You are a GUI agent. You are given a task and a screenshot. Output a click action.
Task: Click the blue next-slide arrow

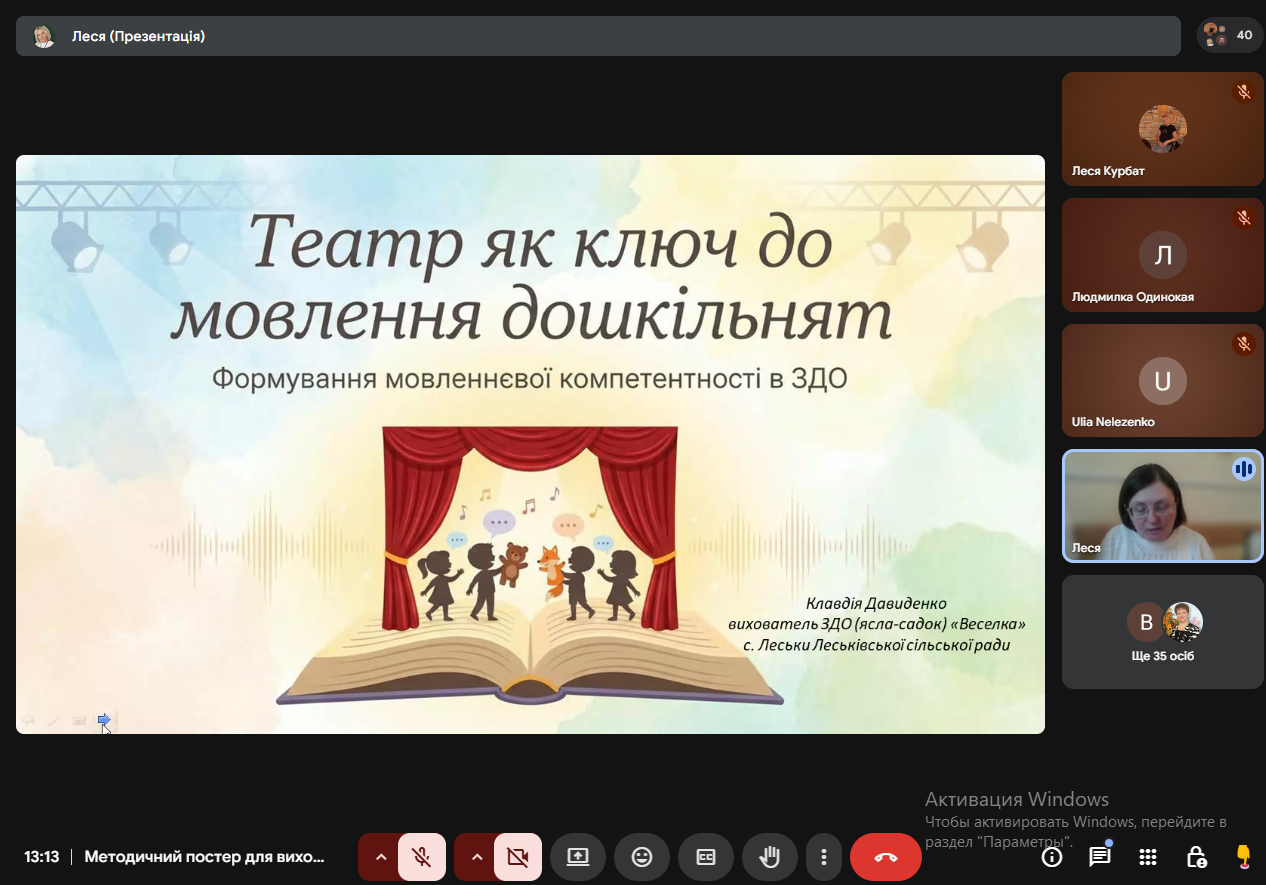tap(104, 719)
